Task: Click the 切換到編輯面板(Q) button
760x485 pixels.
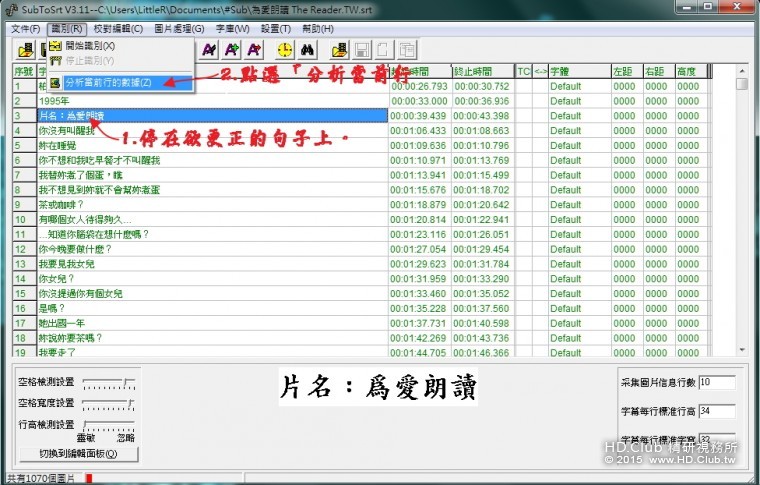Action: tap(79, 454)
